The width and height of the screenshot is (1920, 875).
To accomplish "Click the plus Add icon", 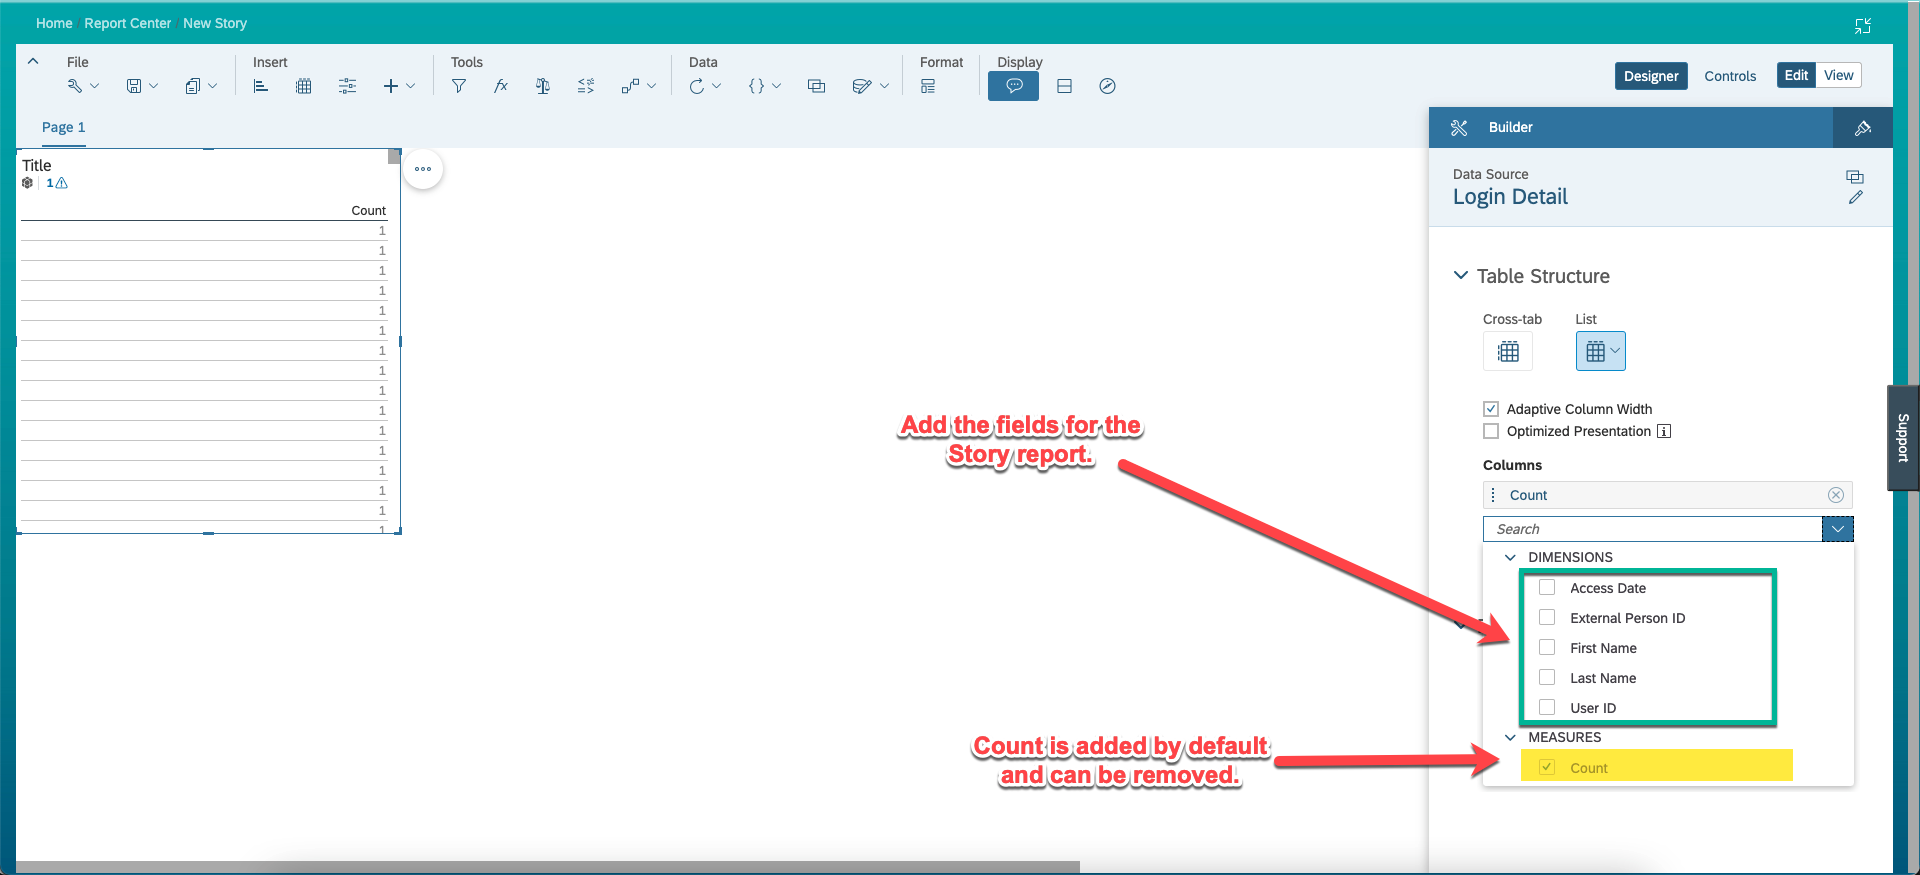I will coord(391,86).
